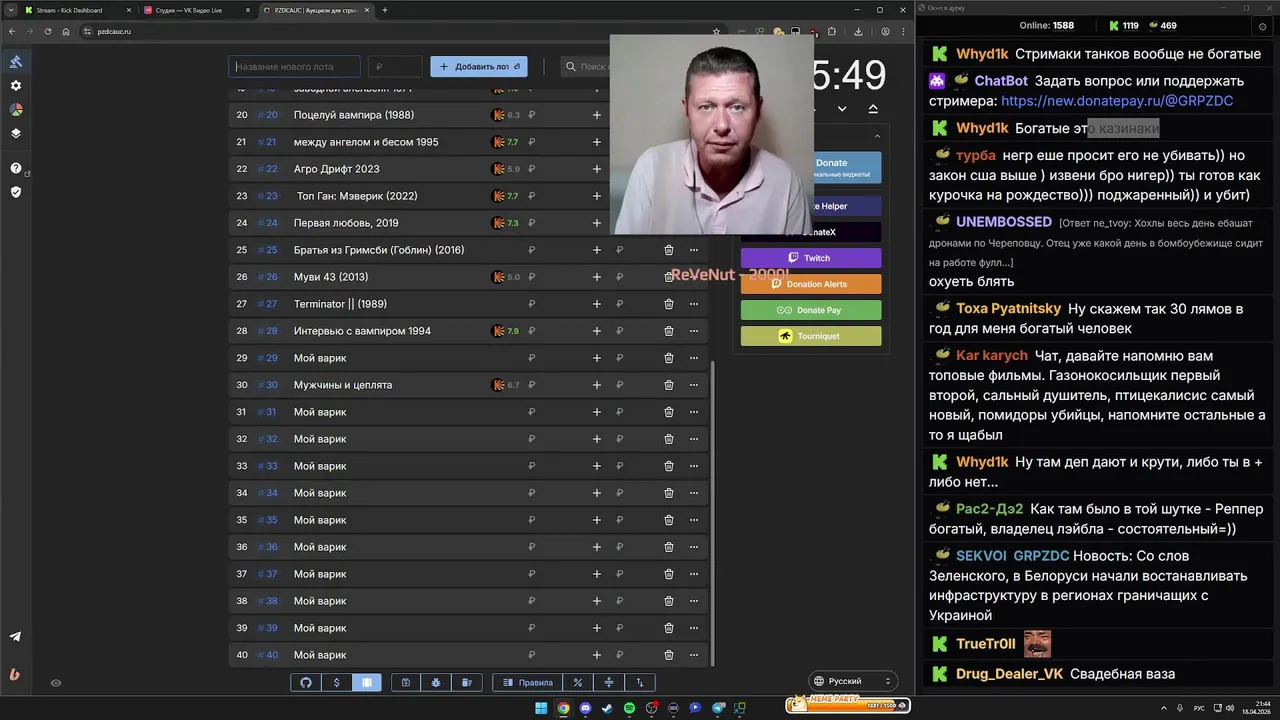Add amount to lot Поцелуй вампира (1988)

[597, 115]
